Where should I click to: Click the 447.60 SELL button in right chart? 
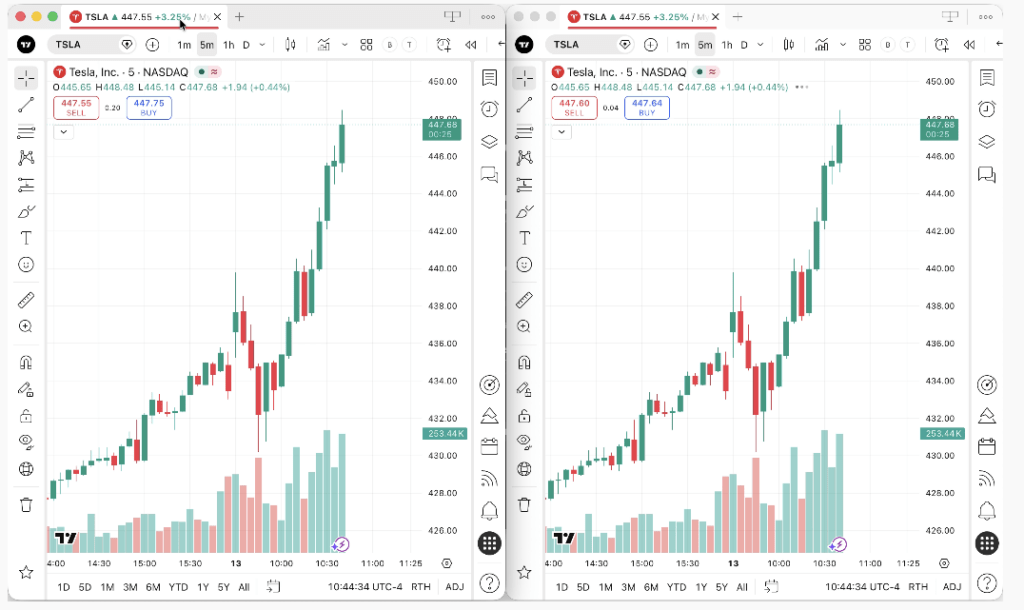574,108
